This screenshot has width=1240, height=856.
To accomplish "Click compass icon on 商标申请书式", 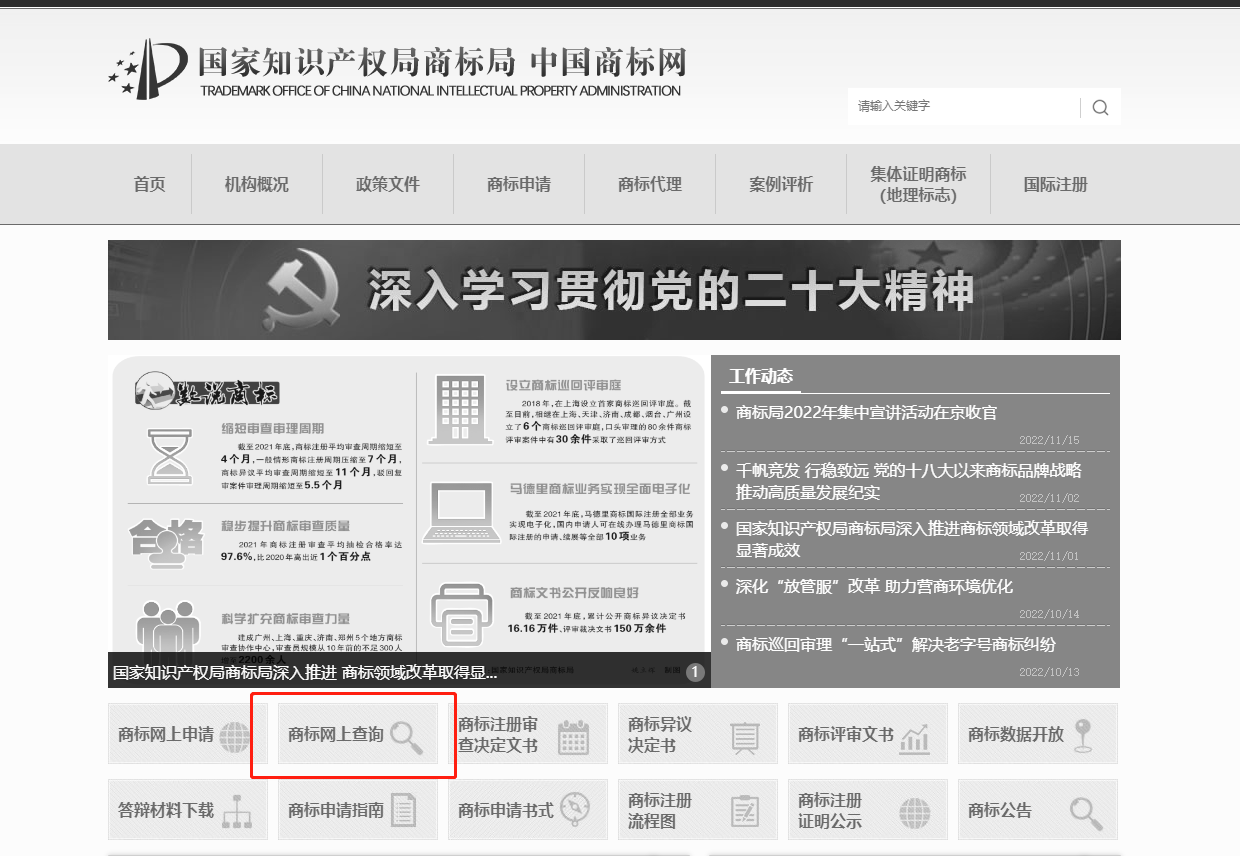I will [576, 808].
